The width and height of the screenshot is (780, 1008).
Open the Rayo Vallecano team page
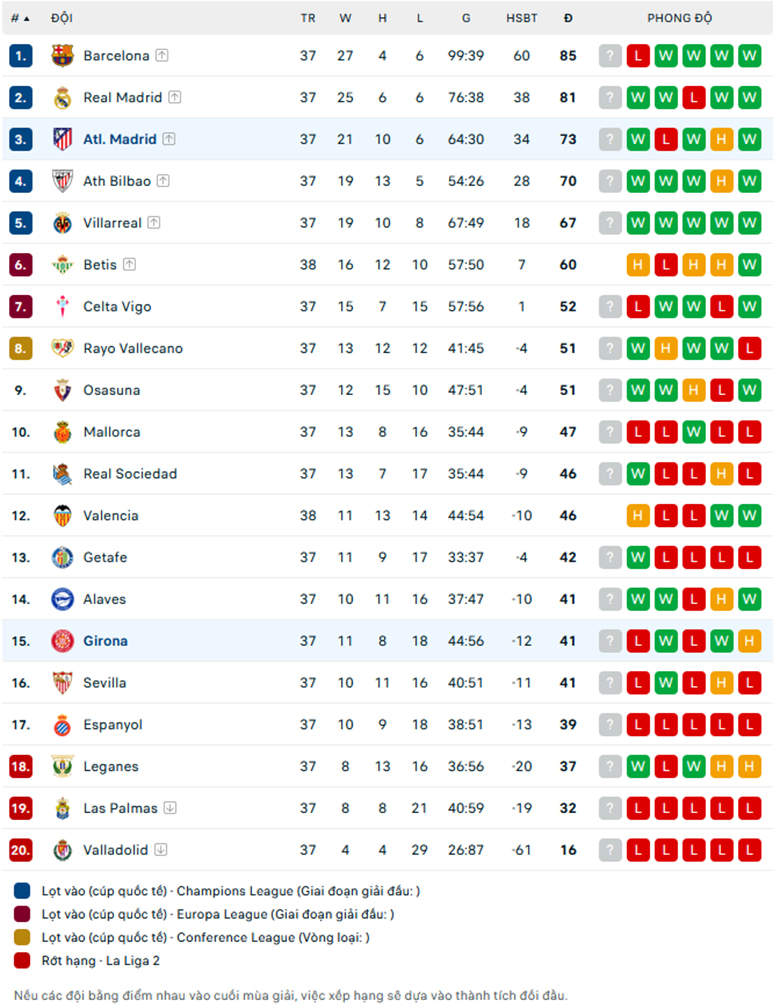coord(133,348)
